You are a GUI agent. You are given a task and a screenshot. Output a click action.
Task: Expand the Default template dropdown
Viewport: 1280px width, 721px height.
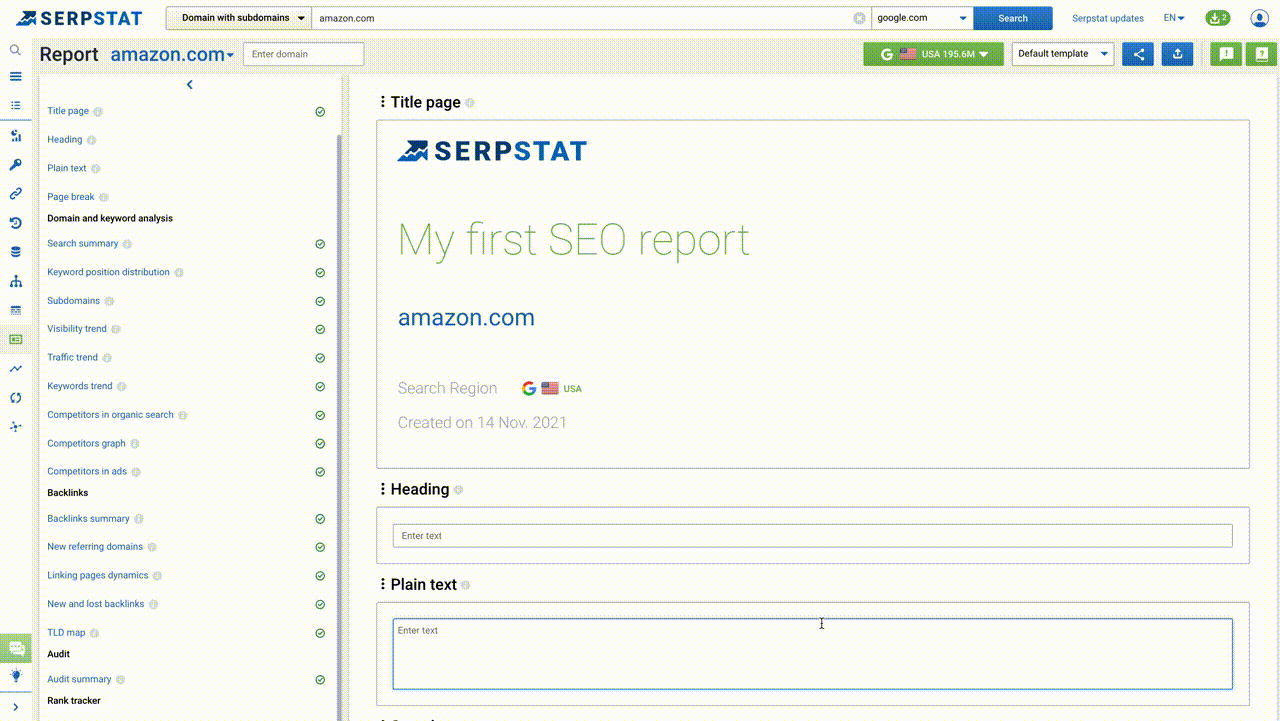1062,54
